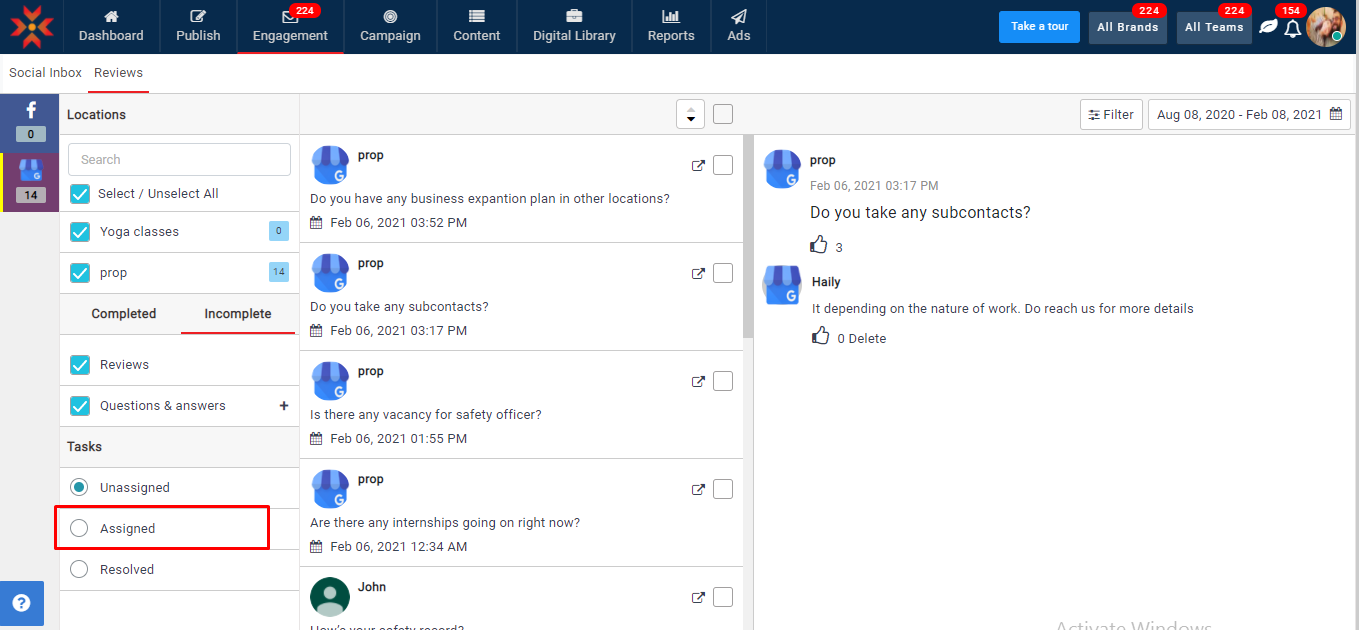This screenshot has height=630, width=1359.
Task: Click the locations Search input field
Action: 179,160
